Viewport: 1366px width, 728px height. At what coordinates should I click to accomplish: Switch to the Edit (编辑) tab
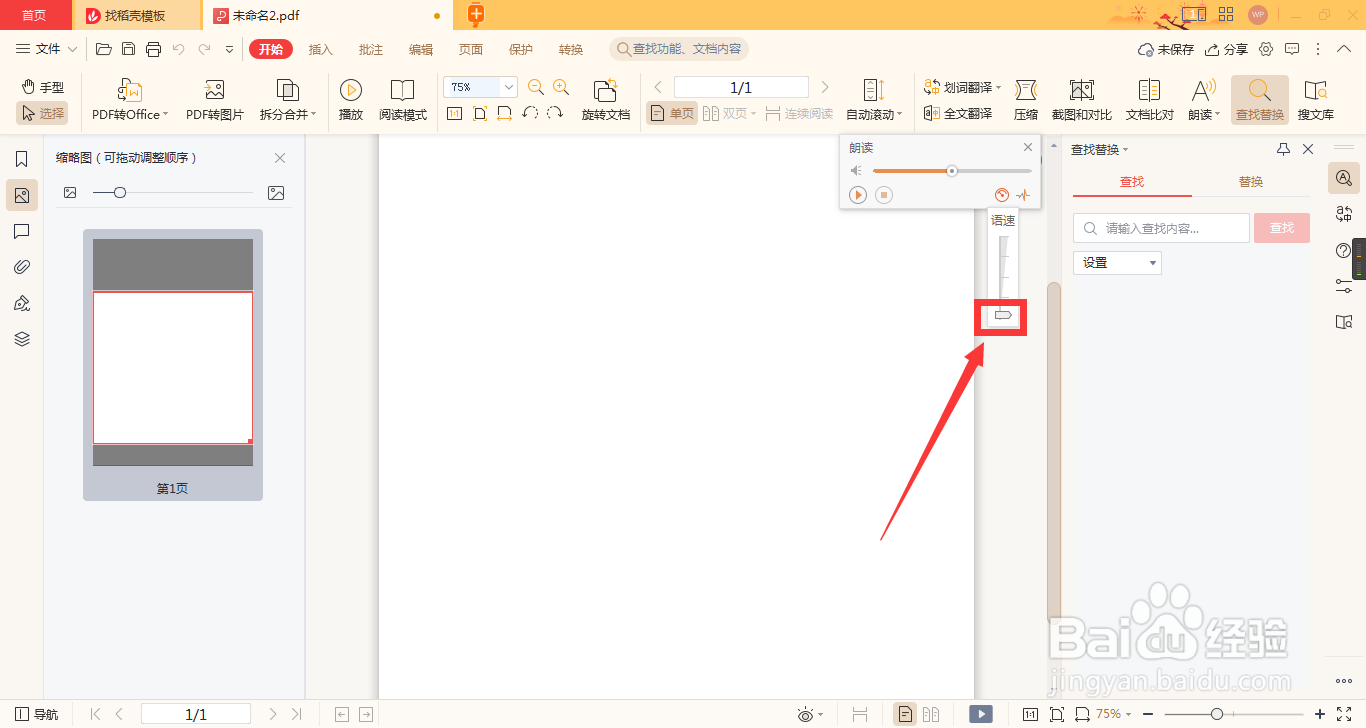[421, 49]
